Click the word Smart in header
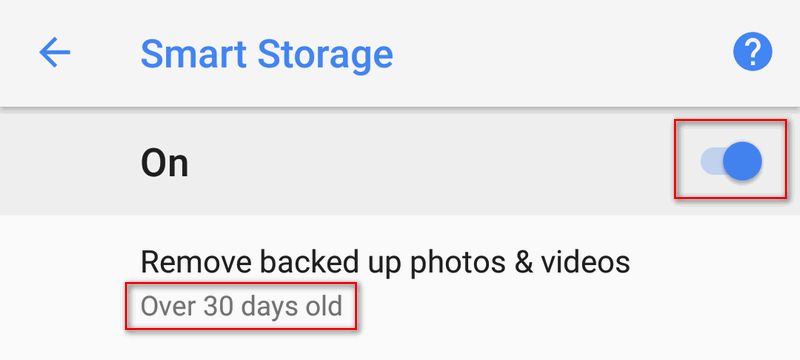Screen dimensions: 800x360 click(x=195, y=53)
